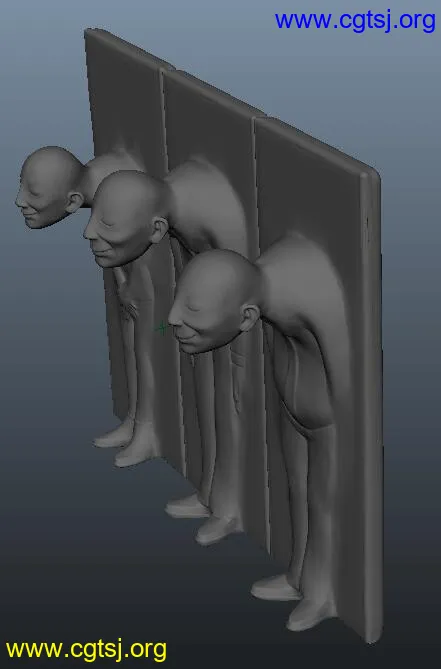
Task: Open the yellow www.cgtsj.org watermark link
Action: point(86,649)
